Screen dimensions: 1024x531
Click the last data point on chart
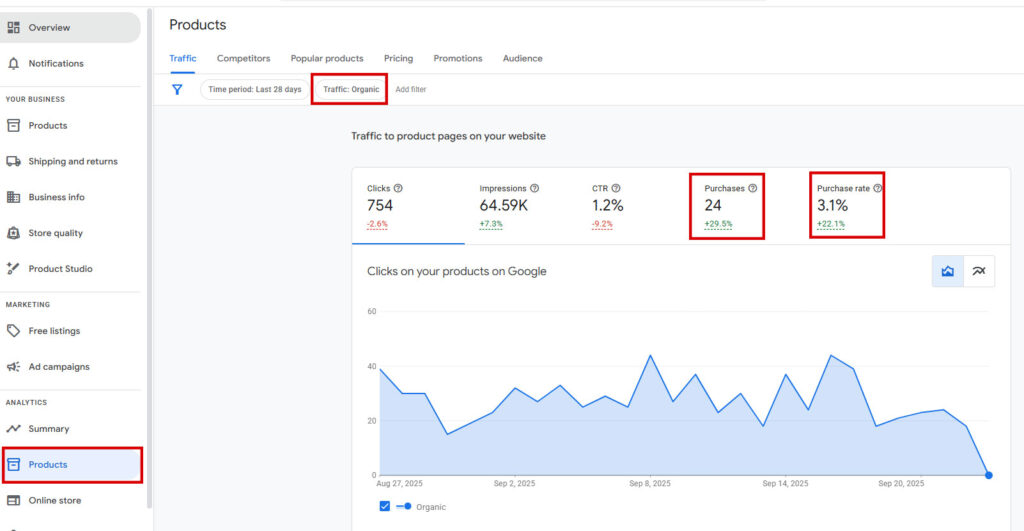[x=988, y=475]
